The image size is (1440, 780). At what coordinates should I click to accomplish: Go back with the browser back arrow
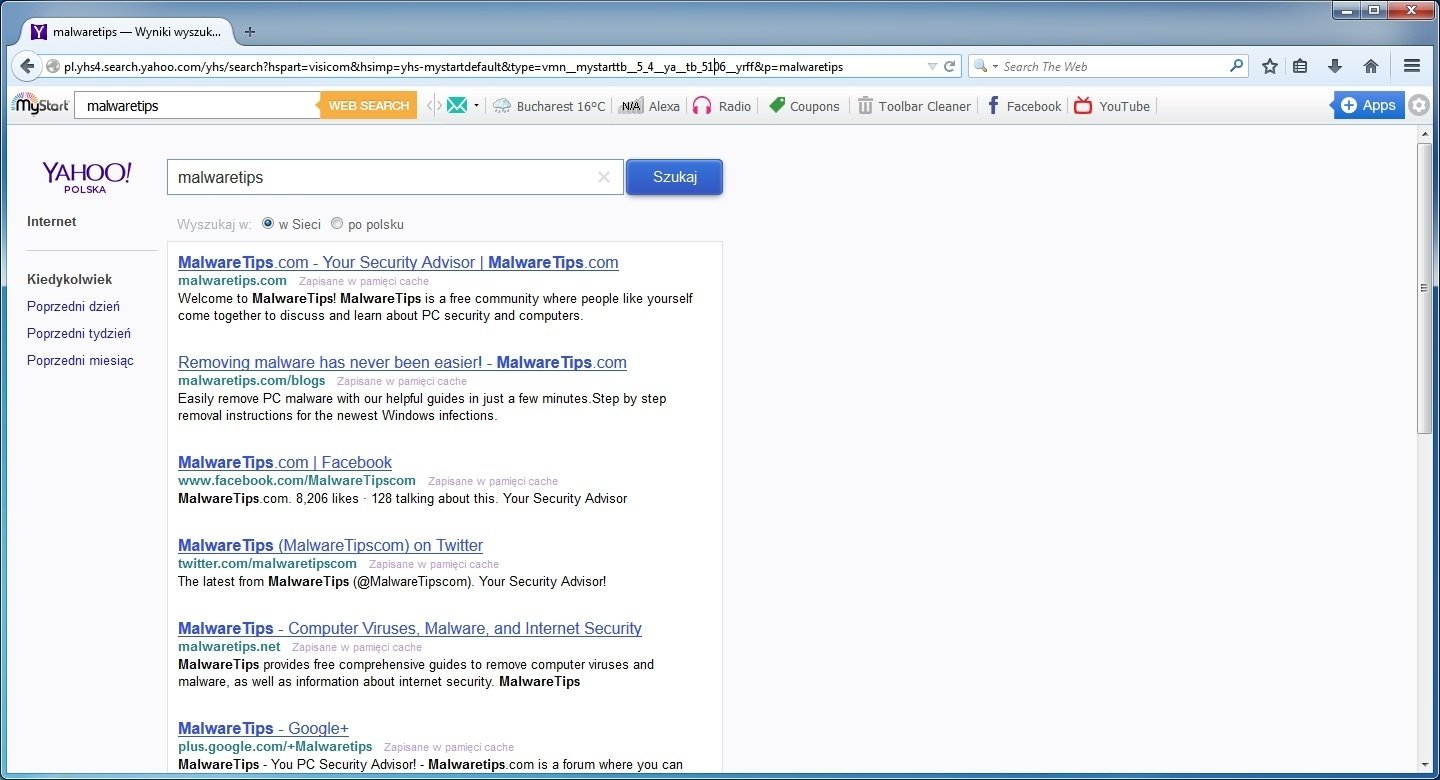27,66
